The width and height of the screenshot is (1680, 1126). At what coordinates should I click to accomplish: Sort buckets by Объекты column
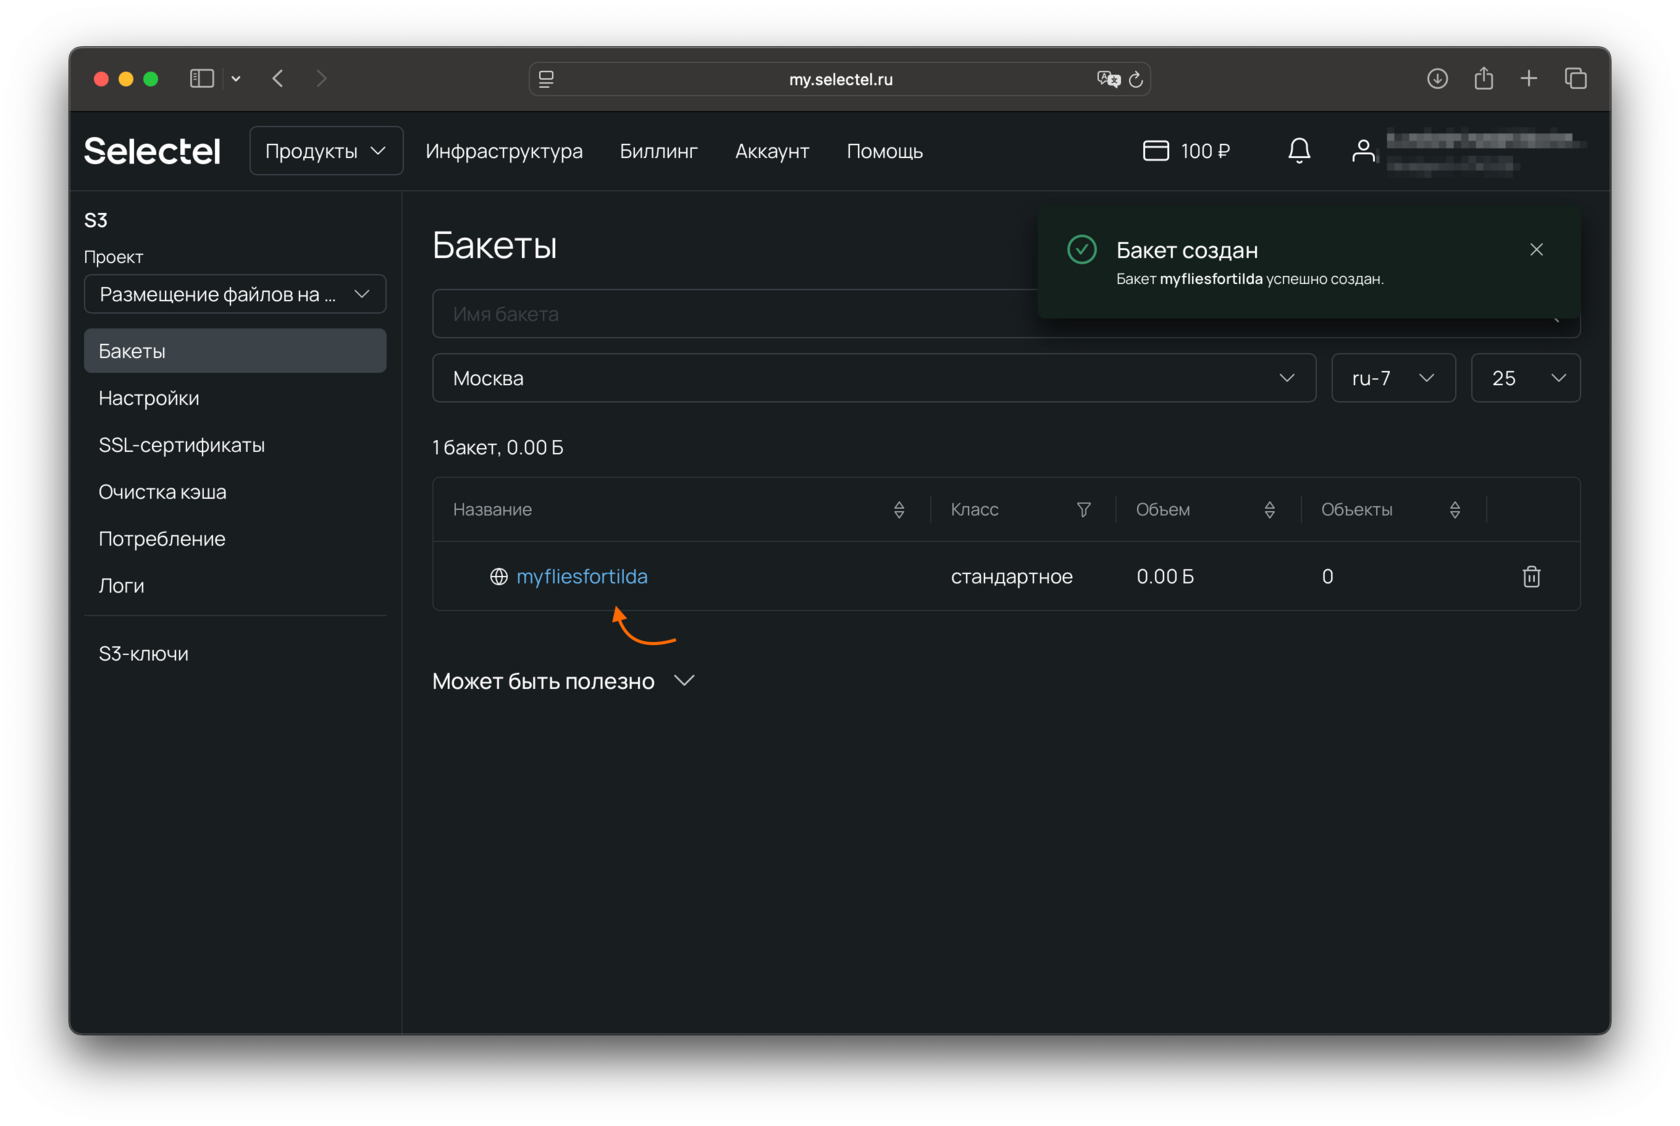point(1455,510)
